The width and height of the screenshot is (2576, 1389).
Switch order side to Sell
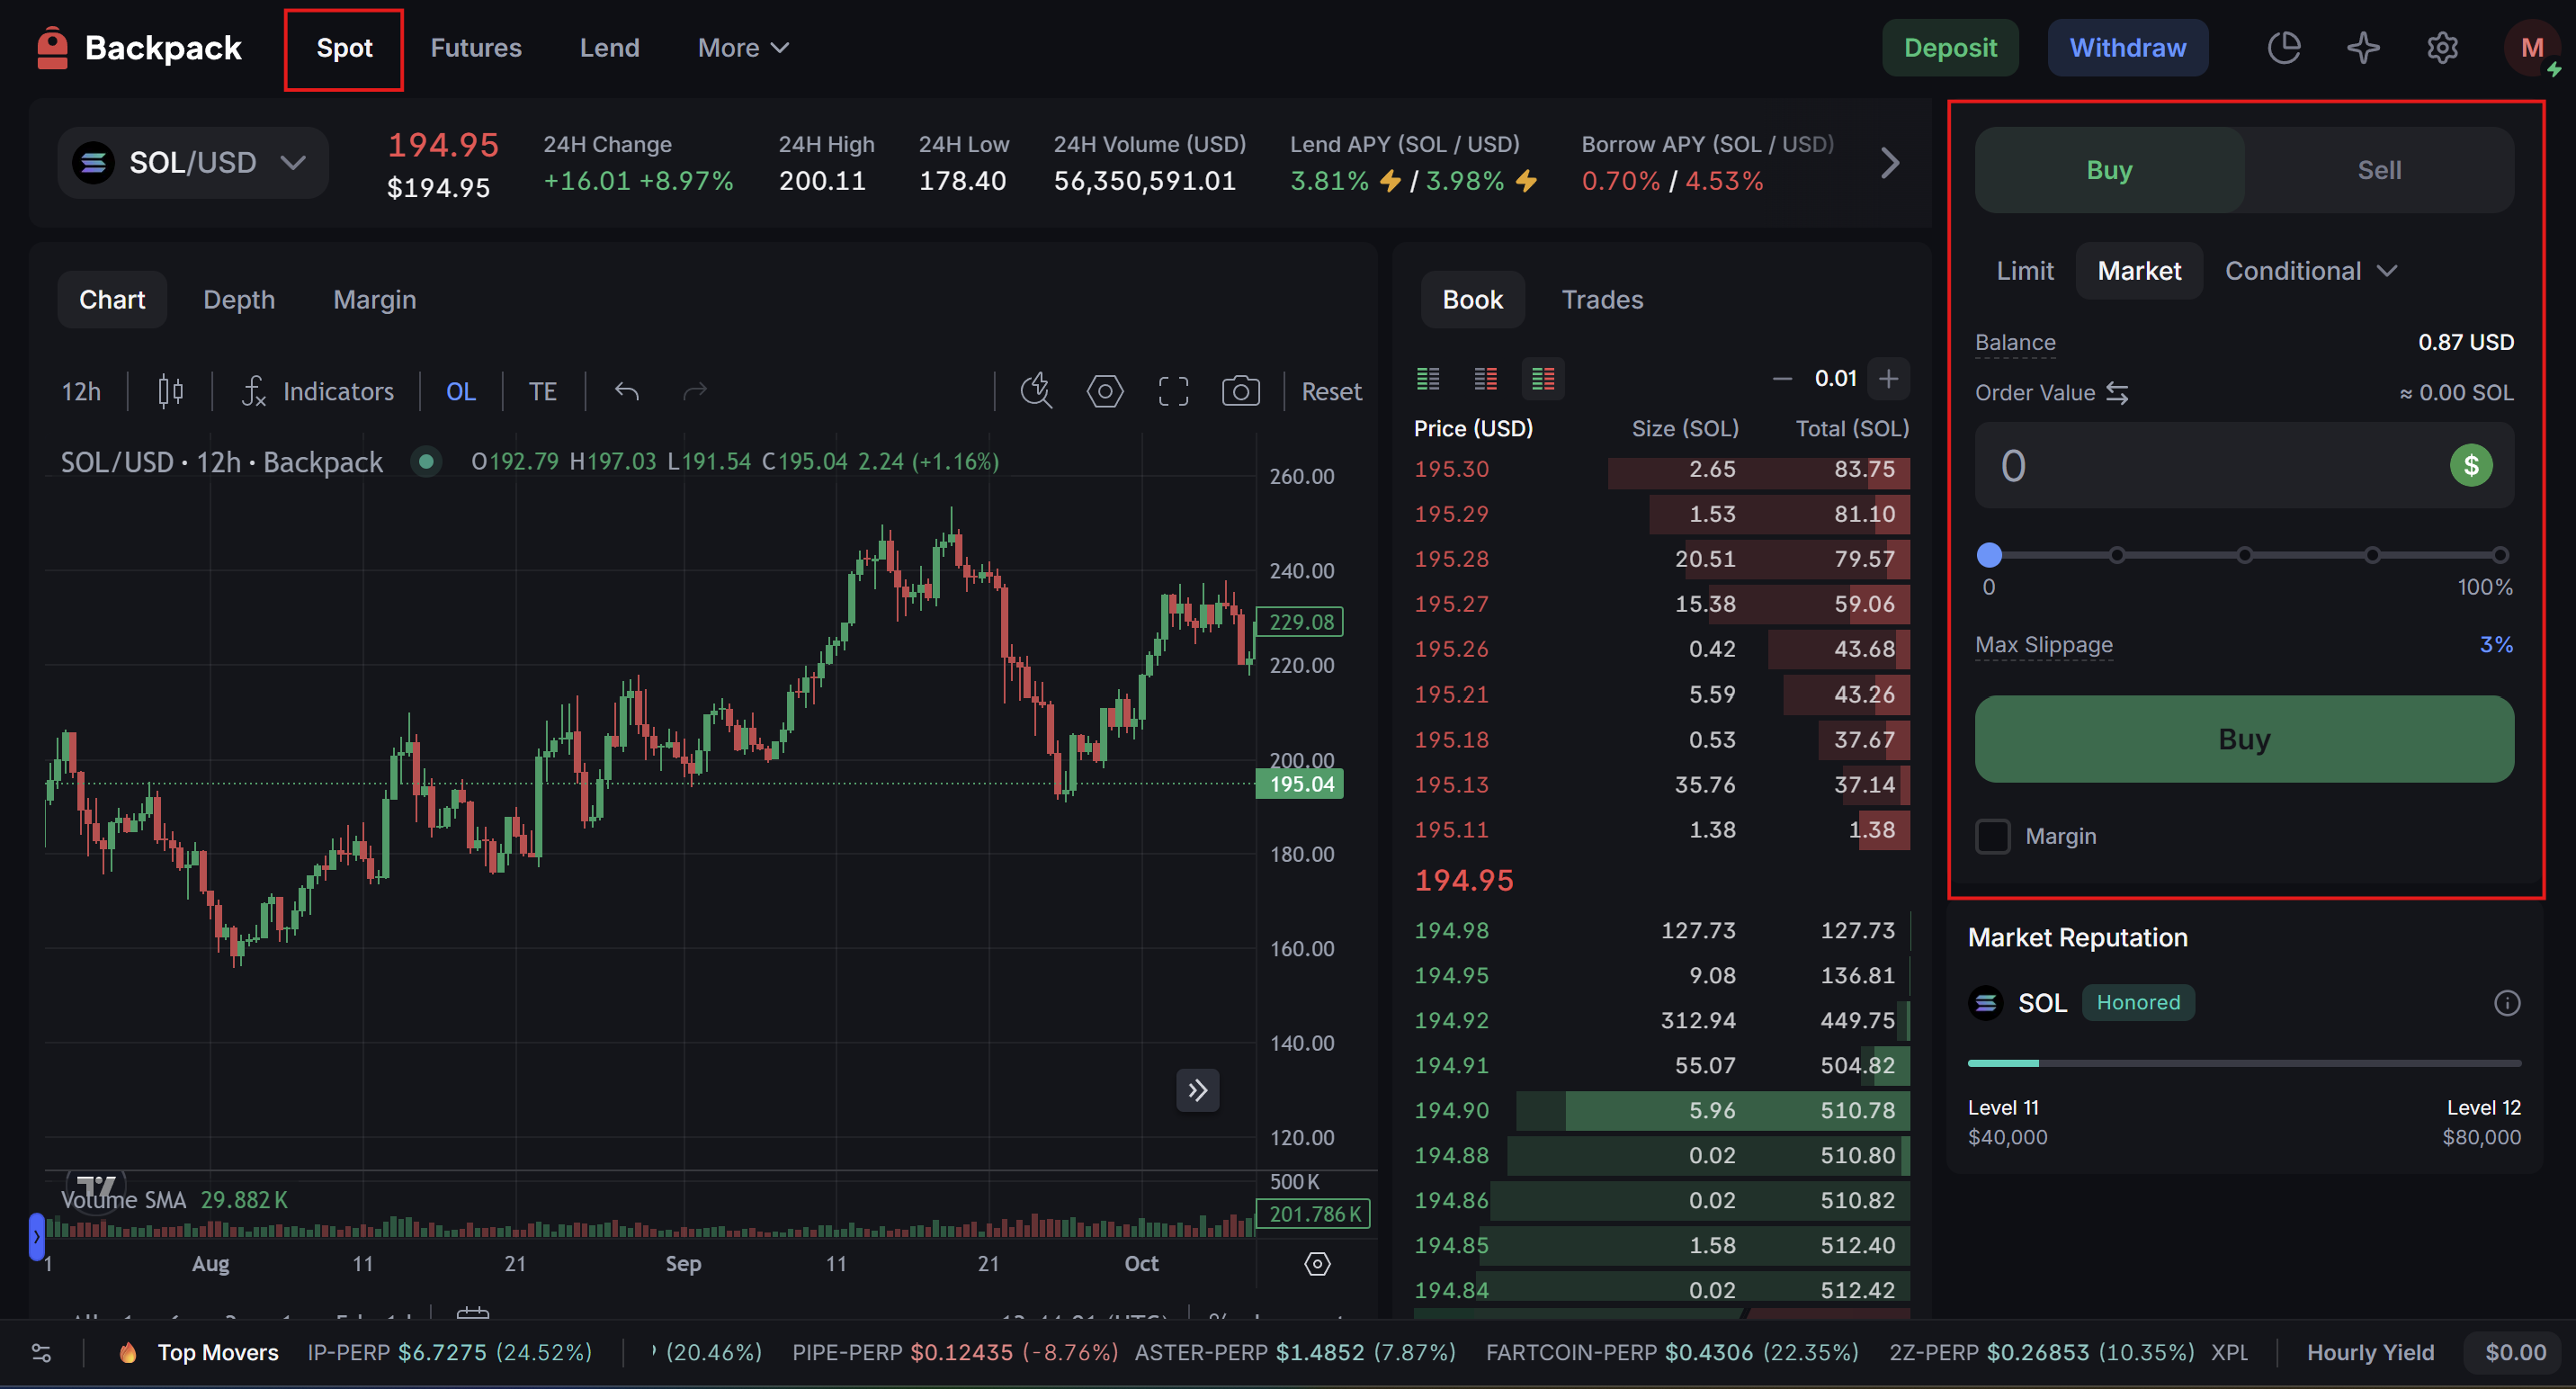point(2378,170)
